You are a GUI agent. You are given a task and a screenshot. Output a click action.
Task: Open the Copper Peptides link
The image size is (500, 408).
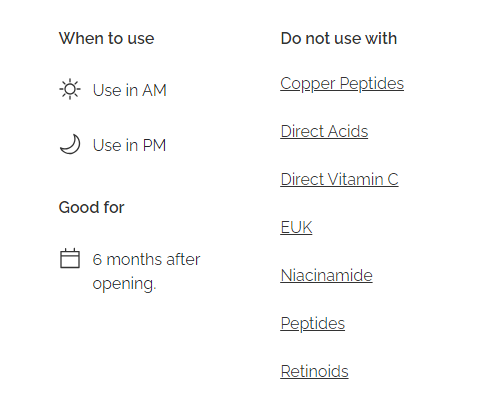[x=342, y=84]
